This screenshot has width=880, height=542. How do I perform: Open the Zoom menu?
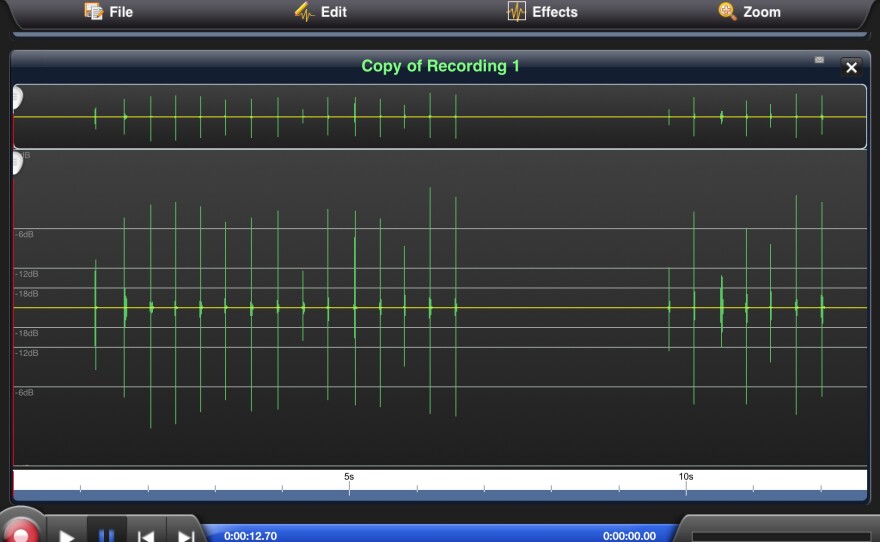(x=749, y=12)
